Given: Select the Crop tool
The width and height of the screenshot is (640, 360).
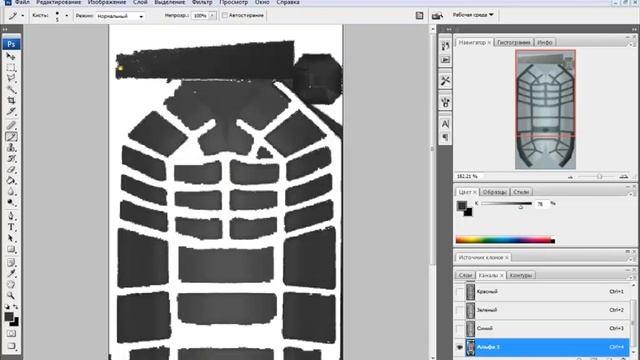Looking at the screenshot, I should [x=11, y=100].
